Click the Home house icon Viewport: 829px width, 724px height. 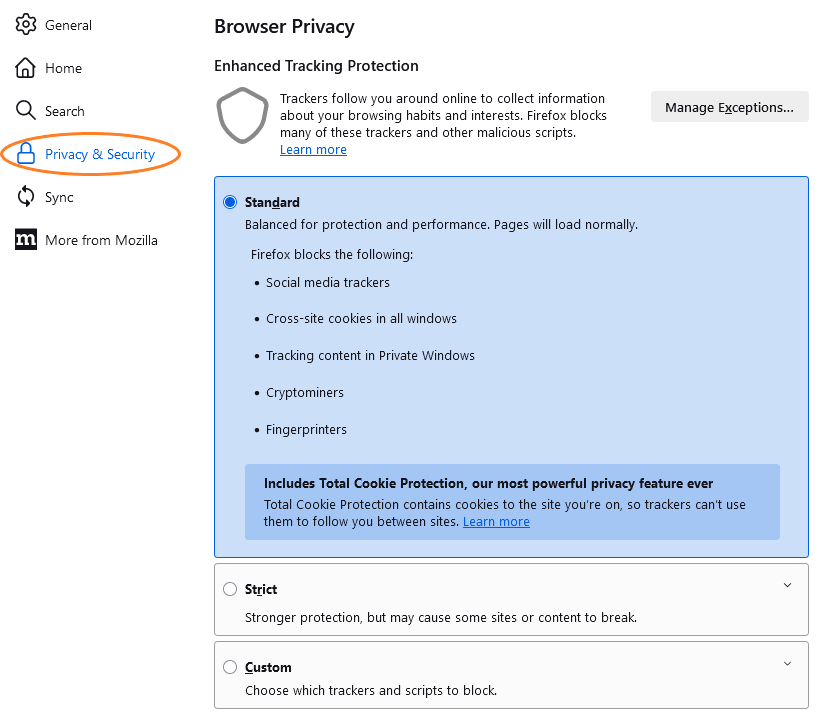(26, 68)
